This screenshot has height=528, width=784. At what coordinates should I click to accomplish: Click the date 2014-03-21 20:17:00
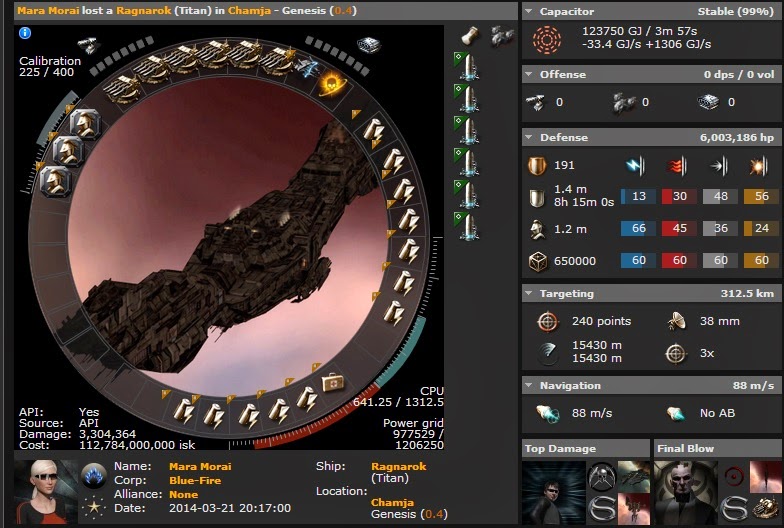pos(230,508)
